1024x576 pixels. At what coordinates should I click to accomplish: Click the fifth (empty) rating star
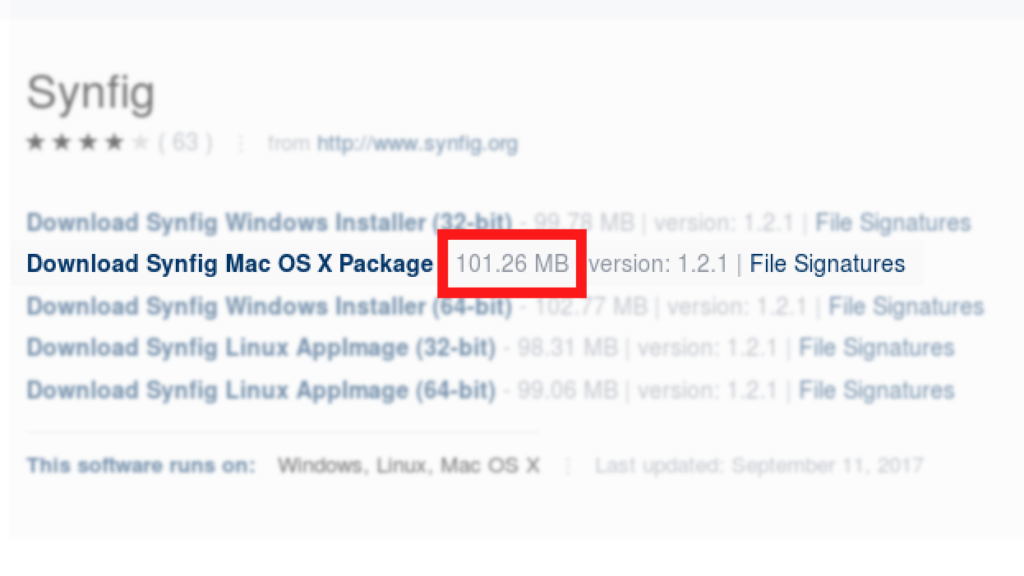[140, 143]
